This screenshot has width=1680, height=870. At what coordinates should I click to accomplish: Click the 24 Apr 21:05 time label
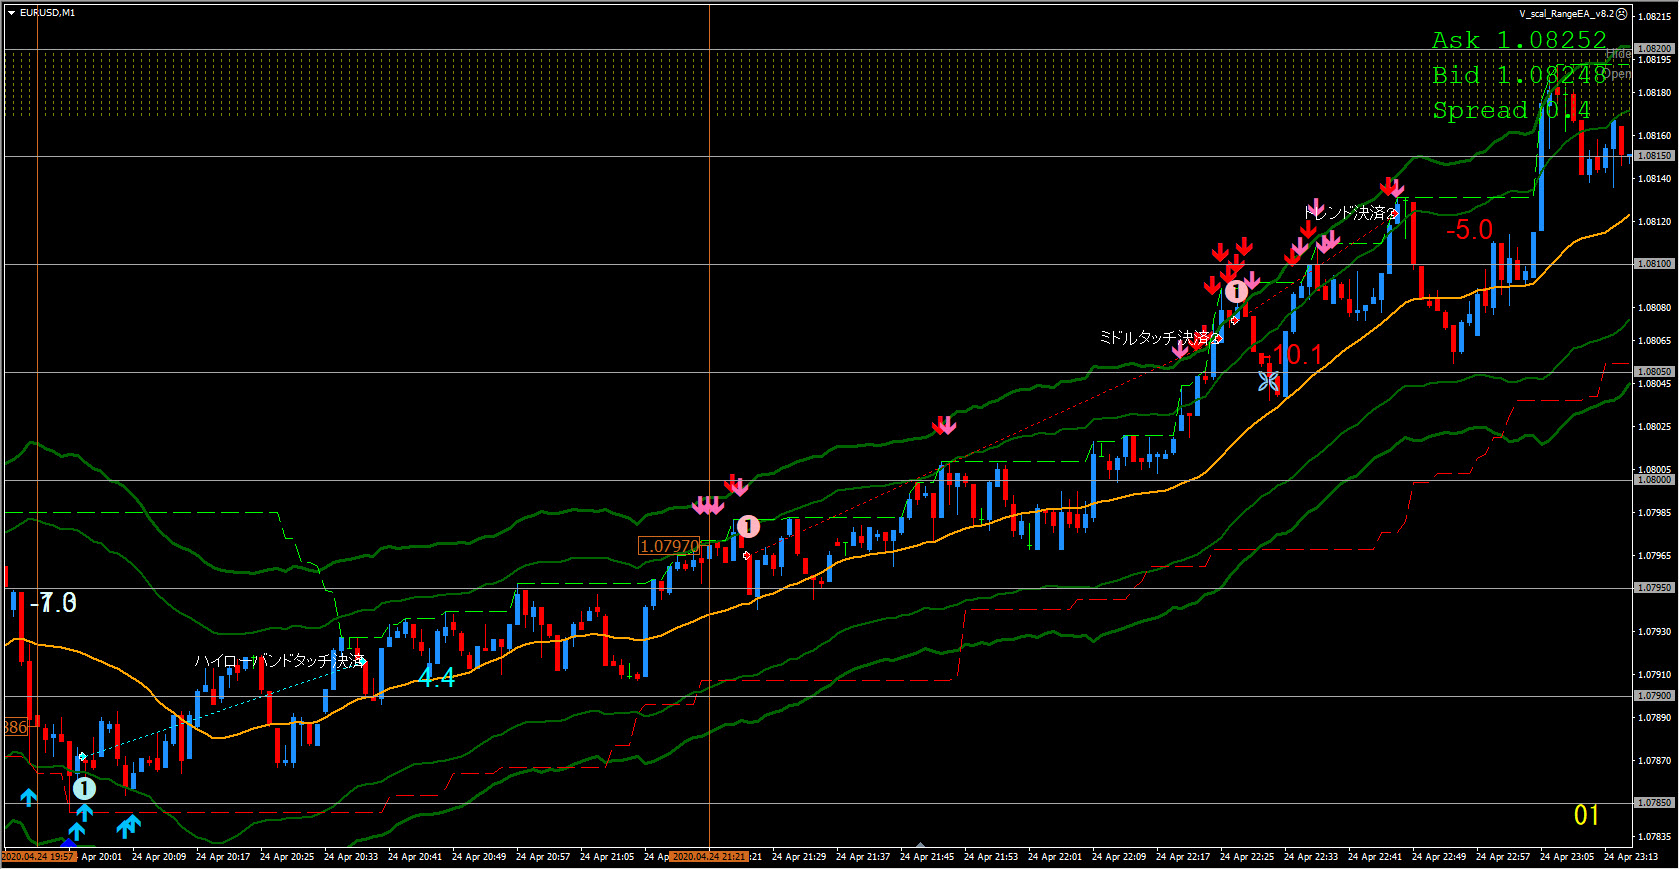tap(607, 857)
